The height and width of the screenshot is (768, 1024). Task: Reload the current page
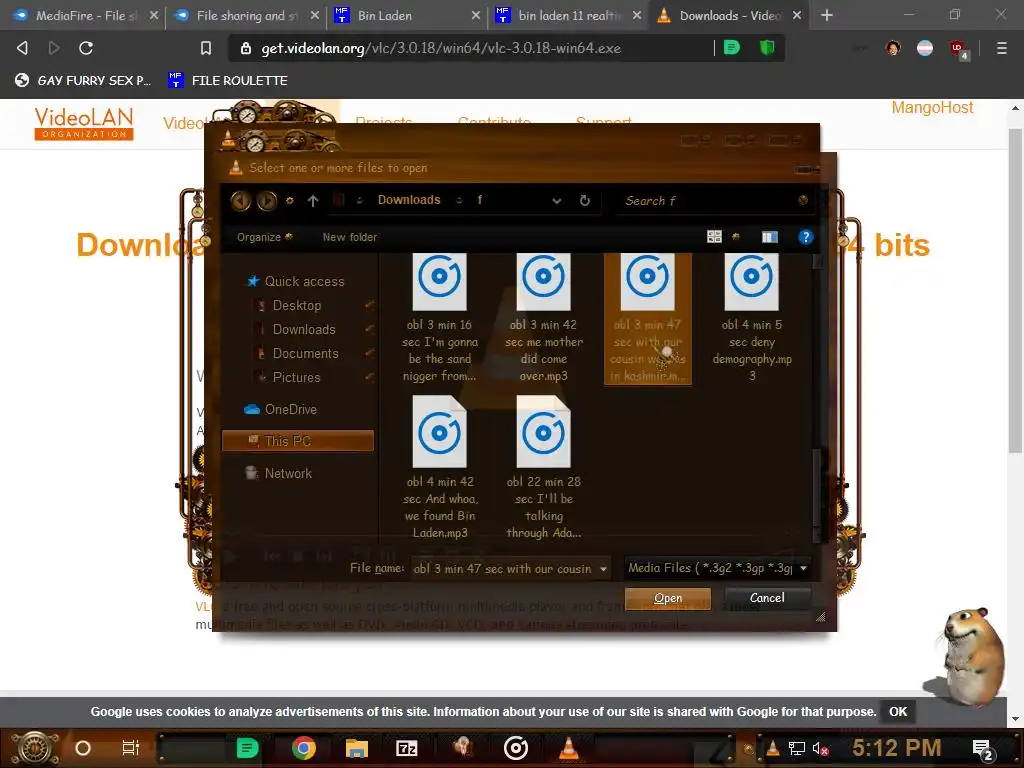(86, 48)
